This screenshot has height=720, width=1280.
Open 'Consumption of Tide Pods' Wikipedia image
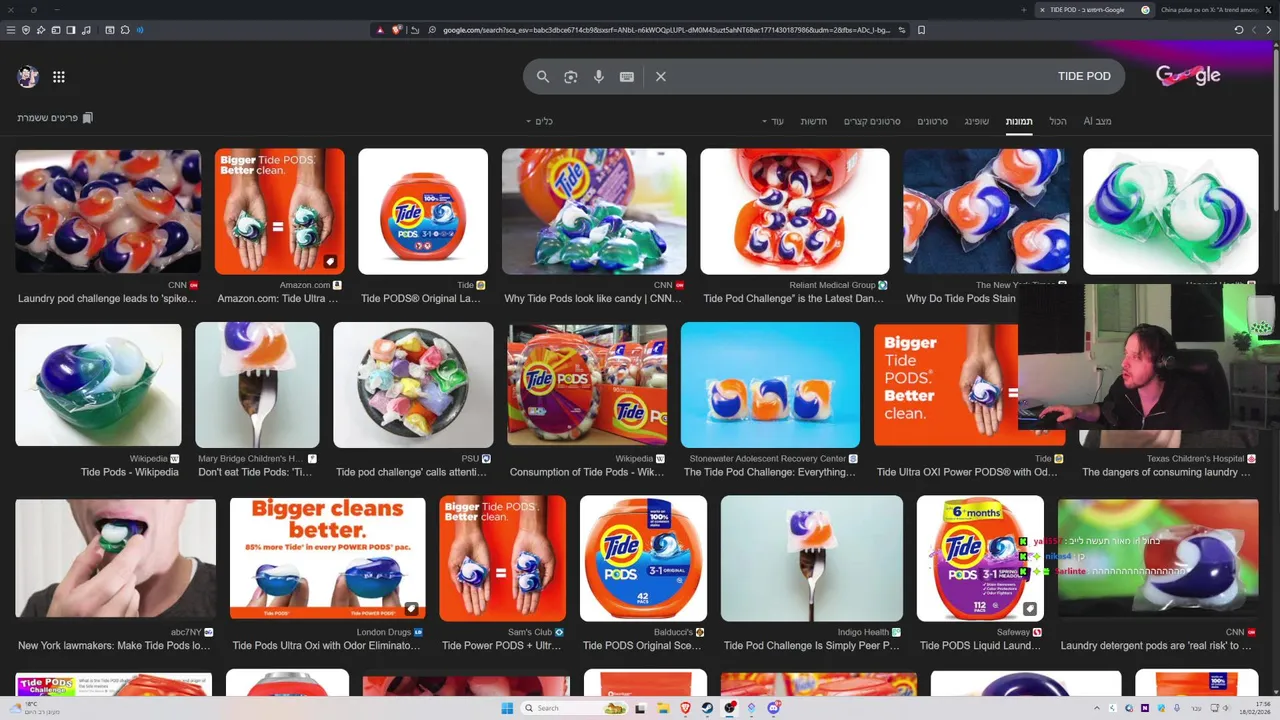pos(587,385)
